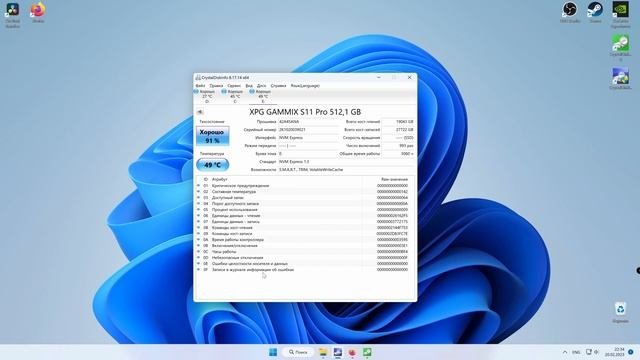Click the Всего хост-записей value field

(398, 130)
